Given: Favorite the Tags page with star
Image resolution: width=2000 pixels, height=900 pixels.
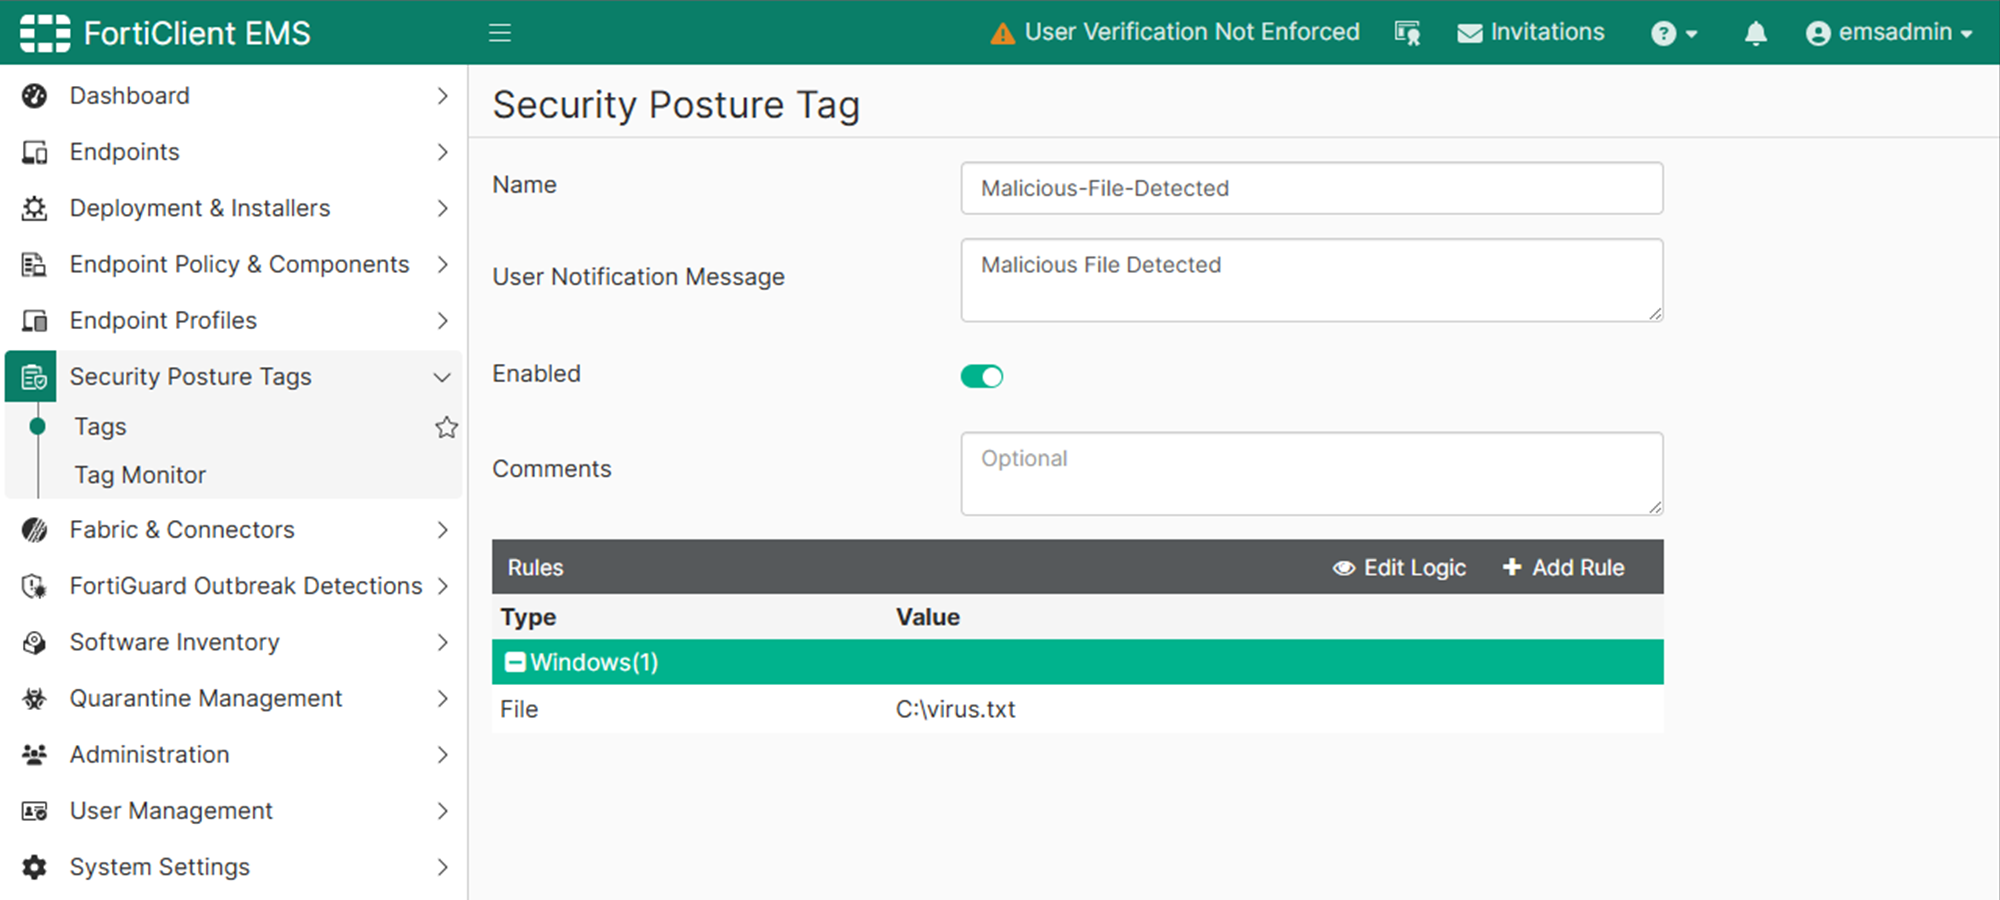Looking at the screenshot, I should (446, 428).
